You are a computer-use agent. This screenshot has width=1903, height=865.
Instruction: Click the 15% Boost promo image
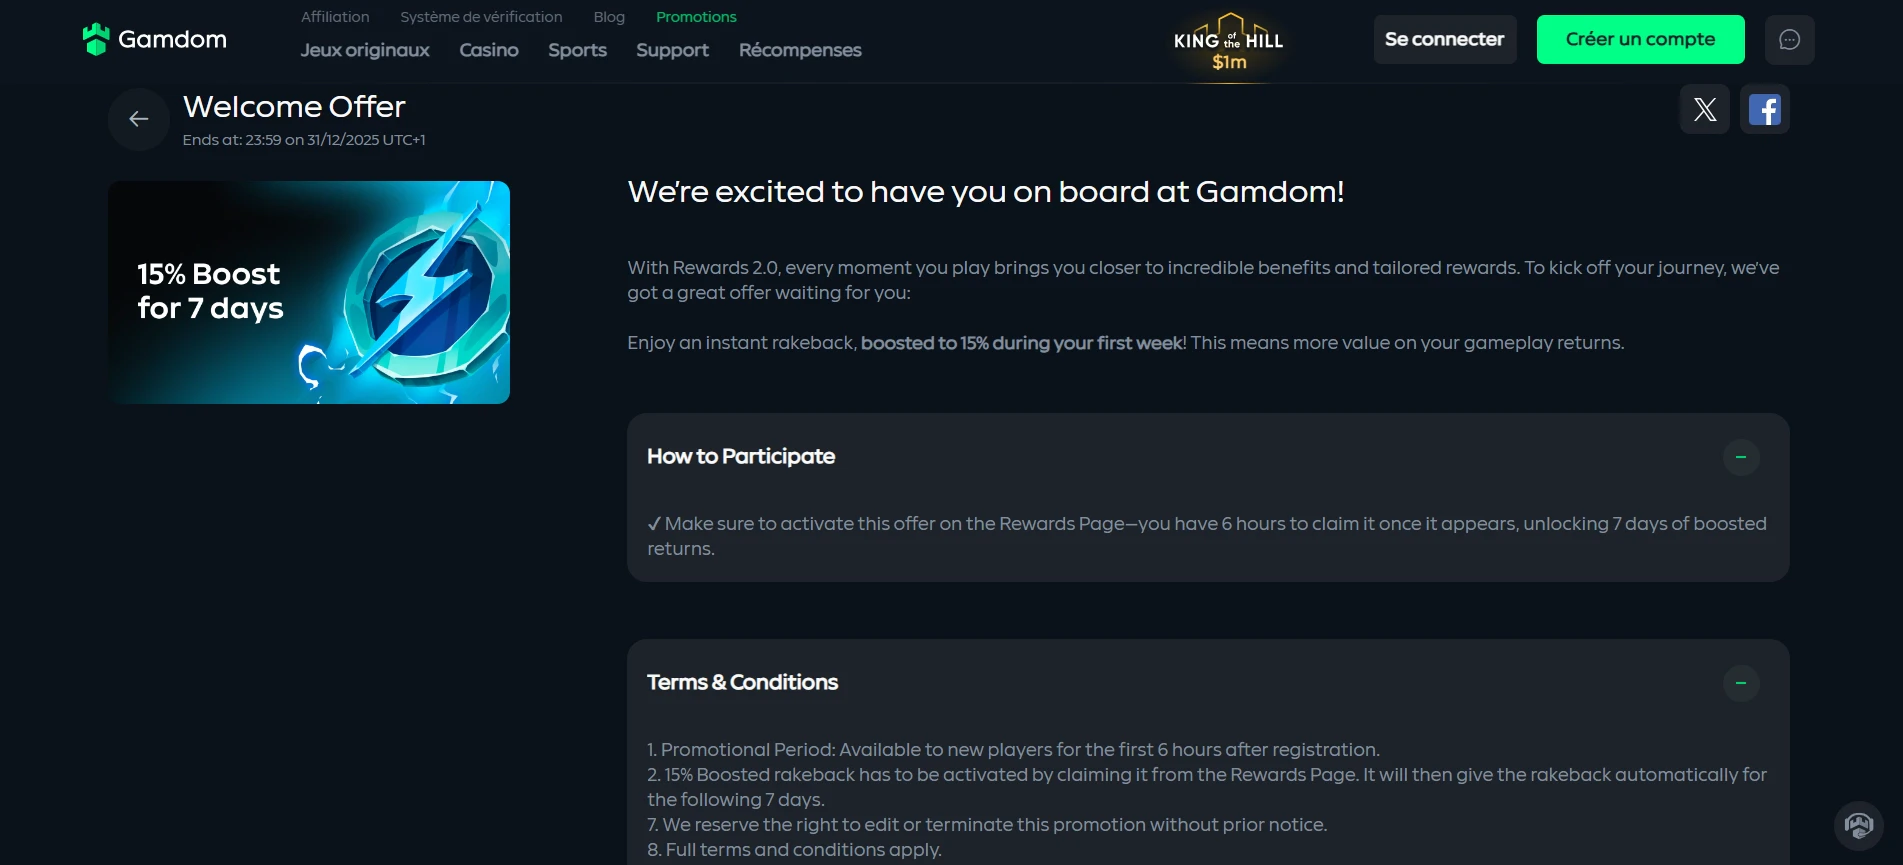click(309, 292)
